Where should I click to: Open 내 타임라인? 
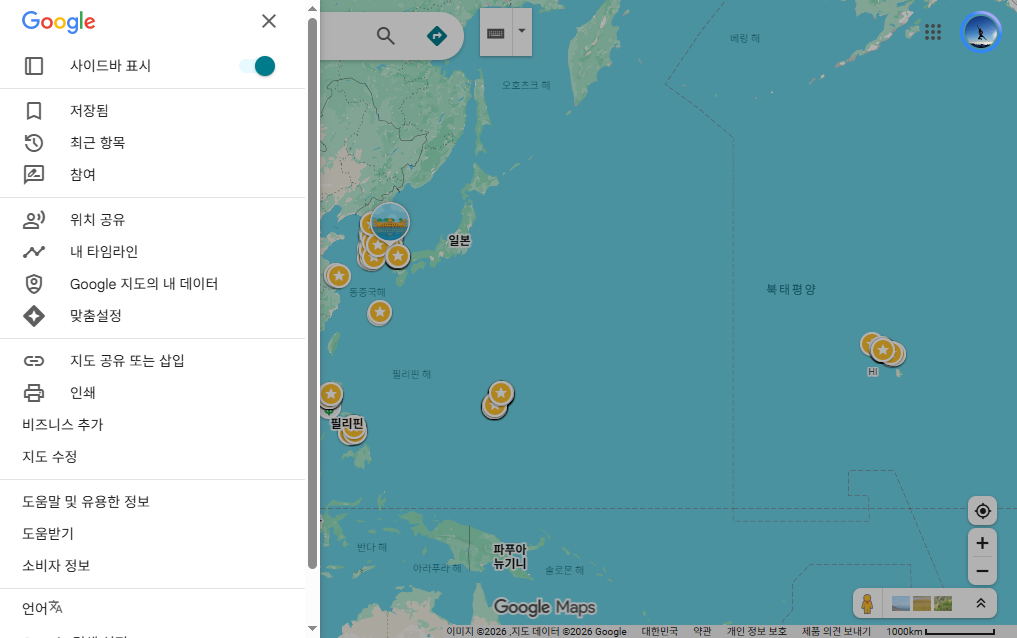pyautogui.click(x=152, y=252)
